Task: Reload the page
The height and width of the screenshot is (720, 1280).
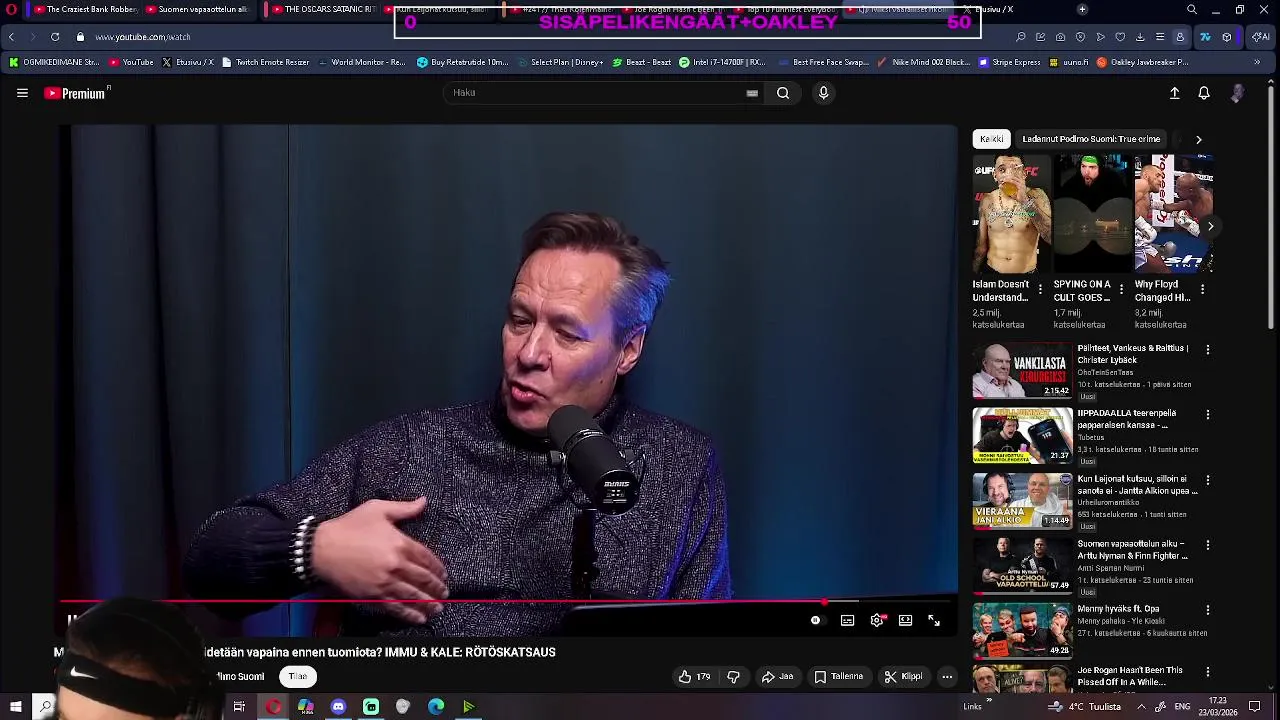Action: [x=55, y=37]
